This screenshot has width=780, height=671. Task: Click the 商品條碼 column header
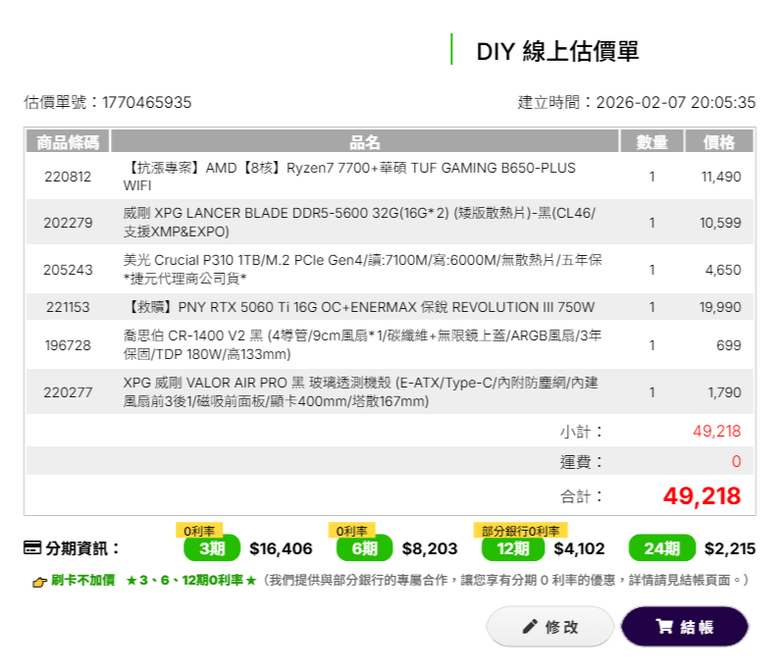(x=68, y=142)
